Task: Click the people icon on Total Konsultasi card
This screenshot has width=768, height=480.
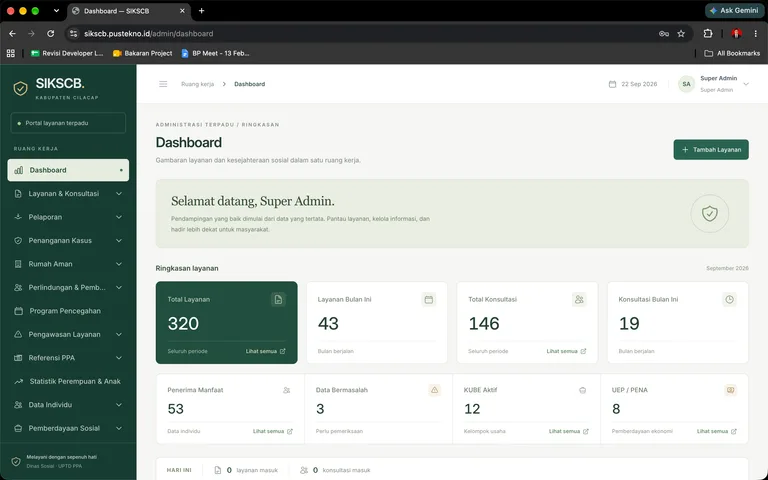Action: point(579,300)
